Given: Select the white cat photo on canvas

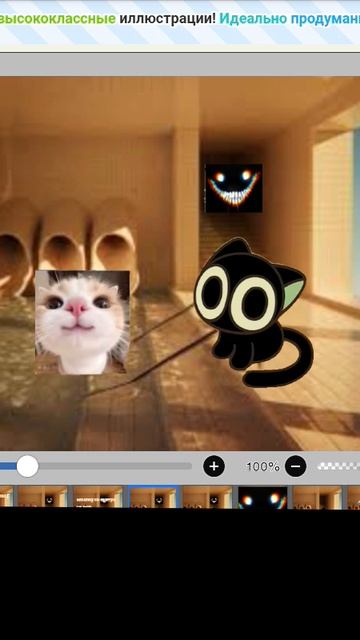Looking at the screenshot, I should (x=82, y=322).
